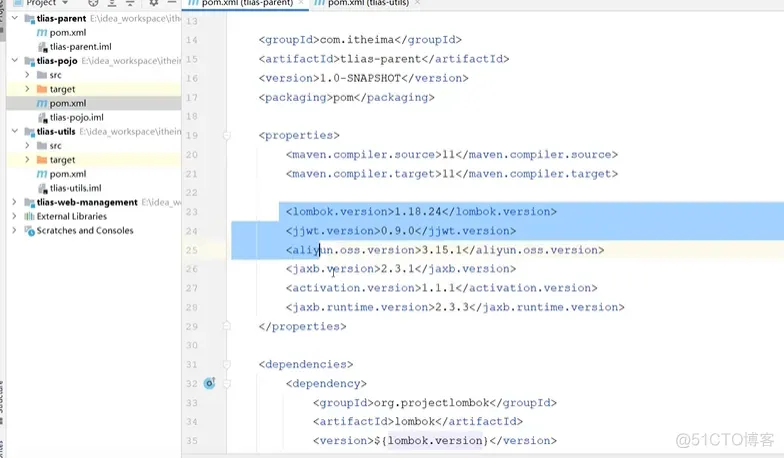Click ${lombok.version} reference on line 35
784x458 pixels.
[432, 440]
